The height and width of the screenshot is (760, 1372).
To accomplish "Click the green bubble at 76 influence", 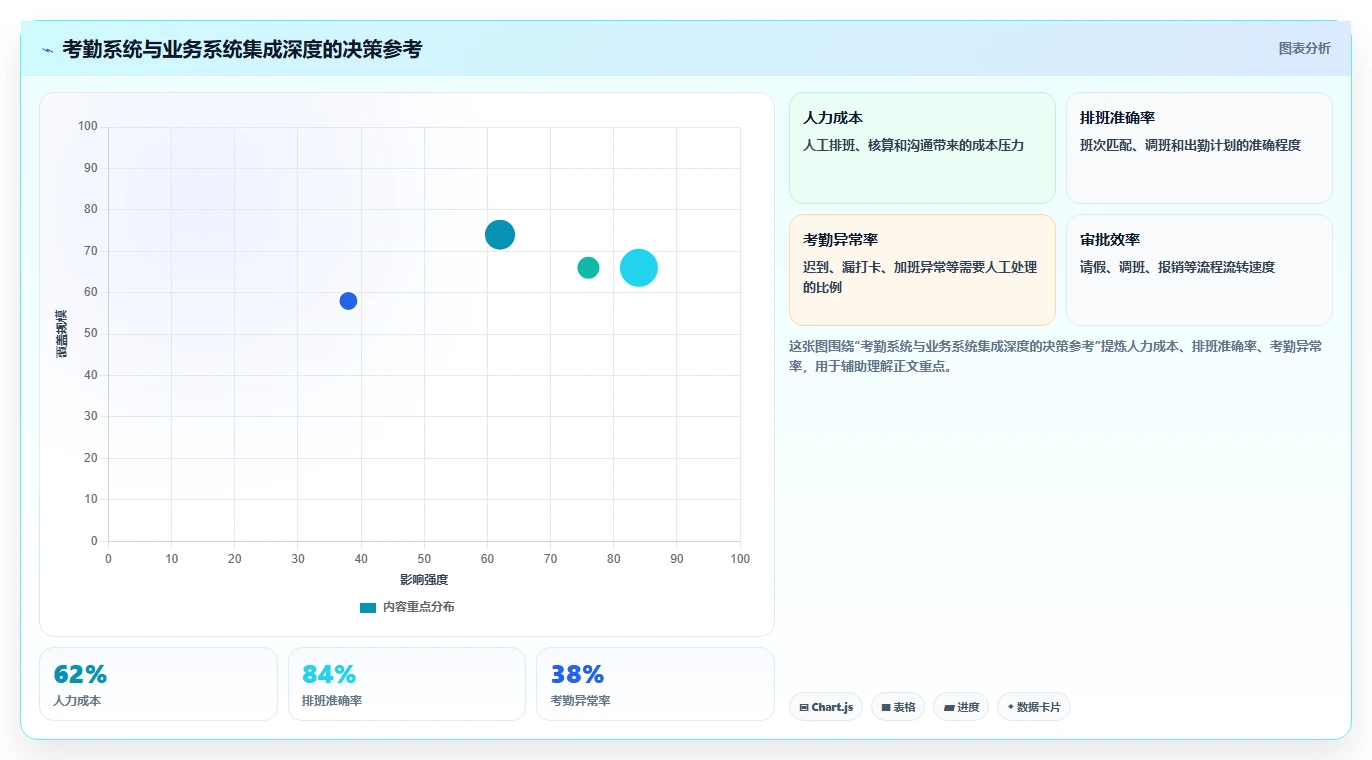I will (588, 268).
